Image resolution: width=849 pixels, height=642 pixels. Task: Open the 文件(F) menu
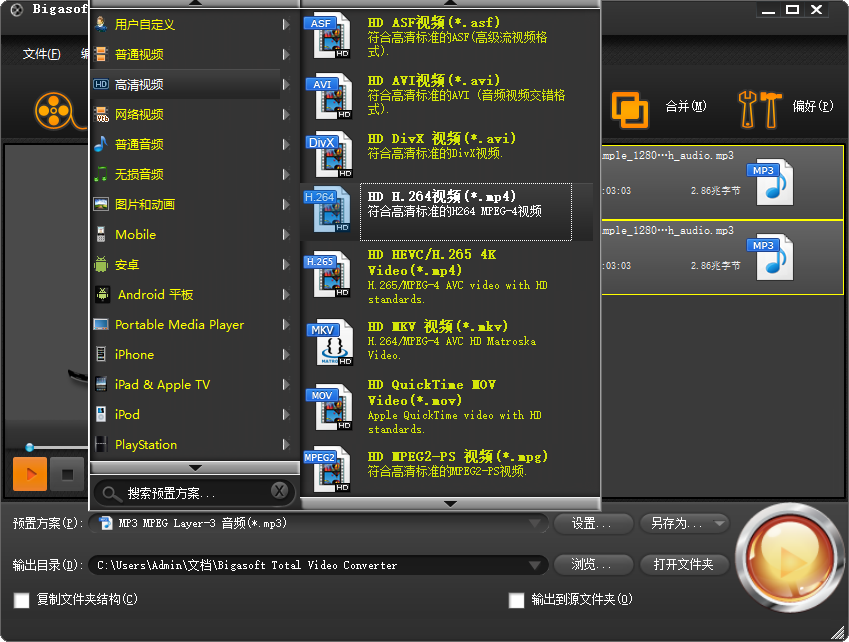tap(40, 52)
